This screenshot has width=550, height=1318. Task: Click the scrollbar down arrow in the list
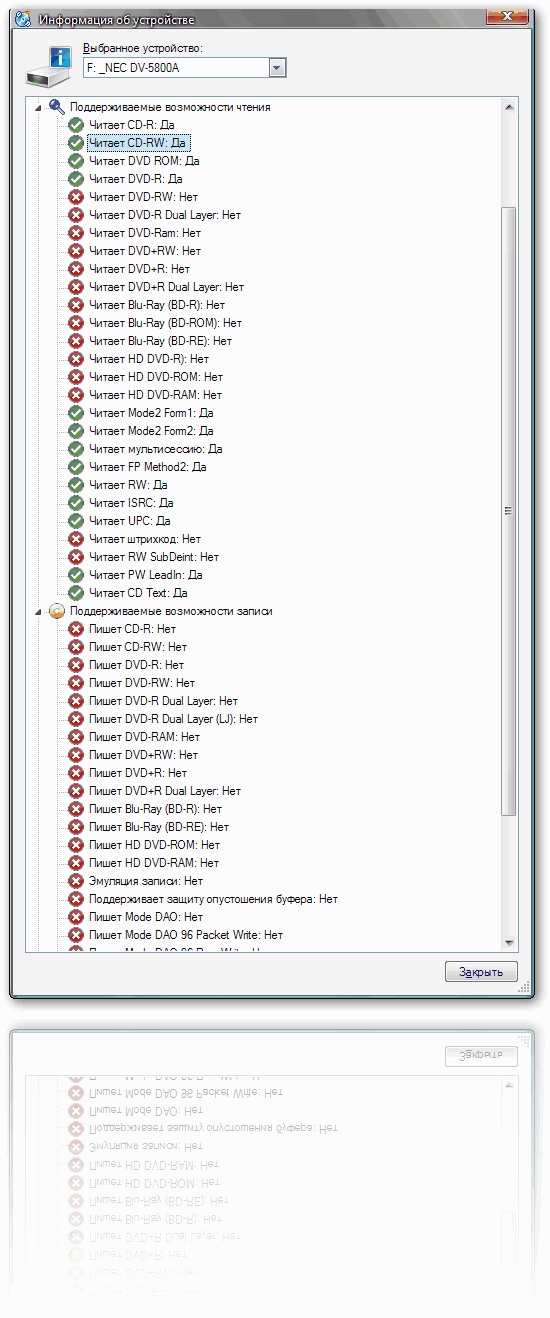point(509,943)
